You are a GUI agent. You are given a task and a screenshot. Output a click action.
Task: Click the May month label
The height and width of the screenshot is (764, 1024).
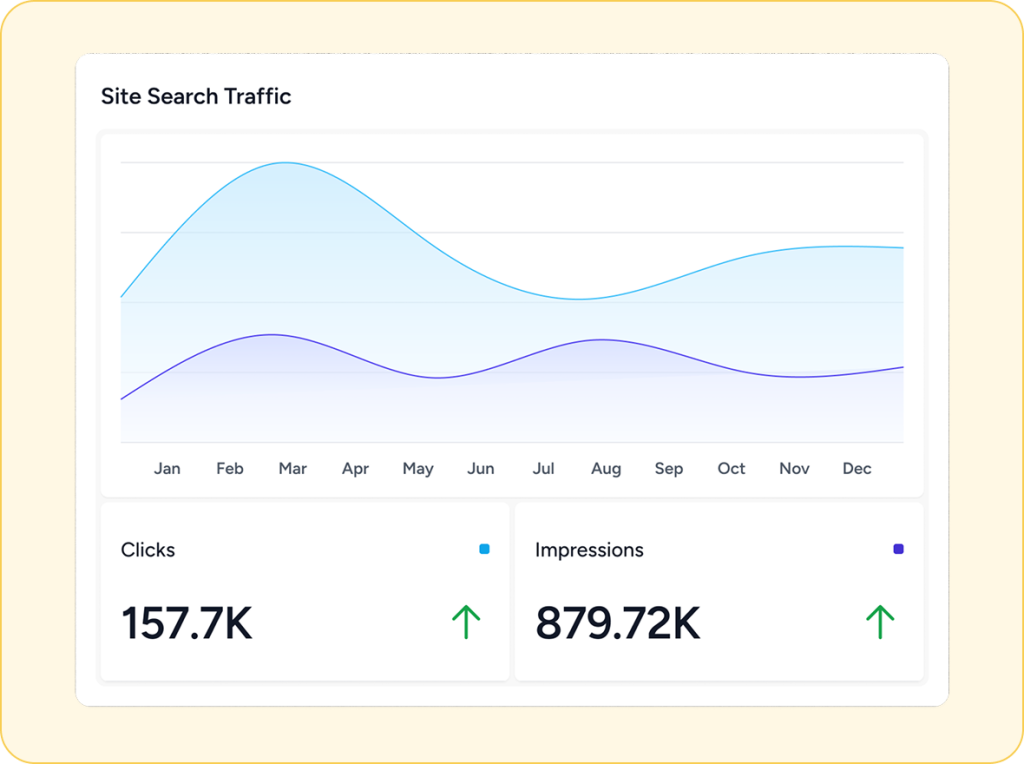pos(418,468)
